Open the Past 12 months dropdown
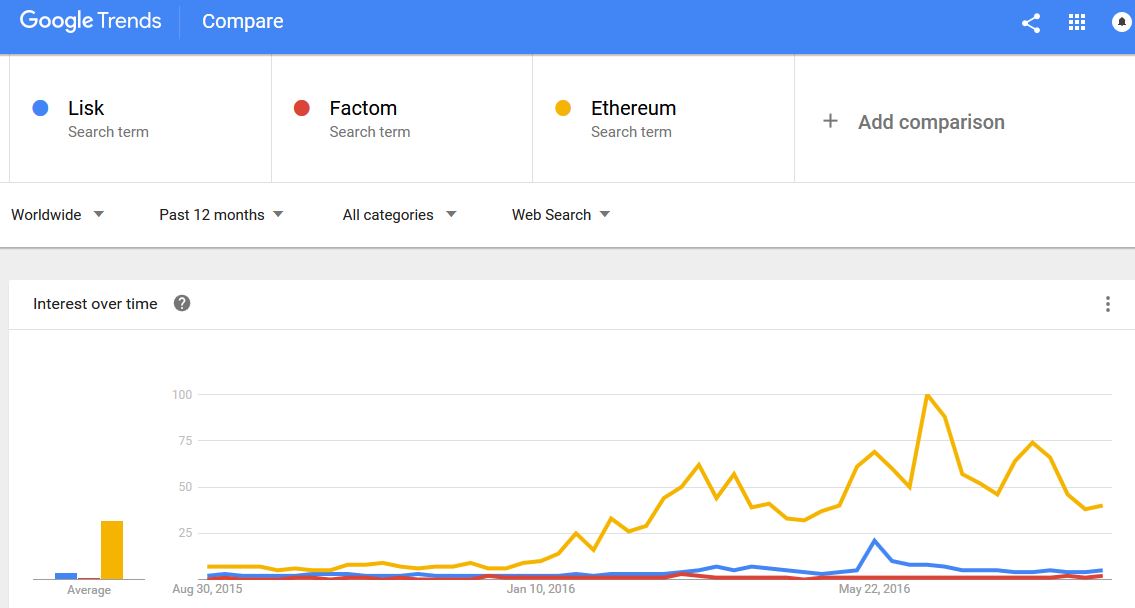The width and height of the screenshot is (1135, 608). click(221, 215)
